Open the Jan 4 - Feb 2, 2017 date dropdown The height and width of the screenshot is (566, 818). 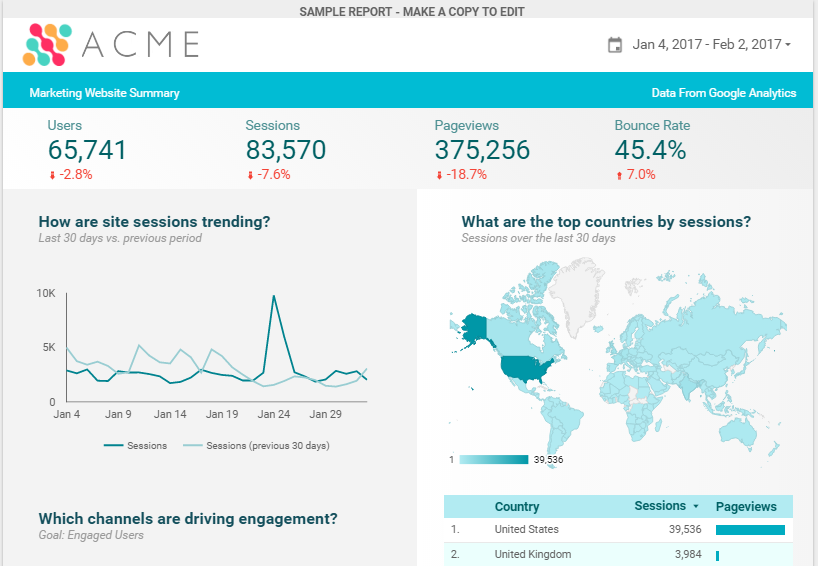(x=711, y=45)
